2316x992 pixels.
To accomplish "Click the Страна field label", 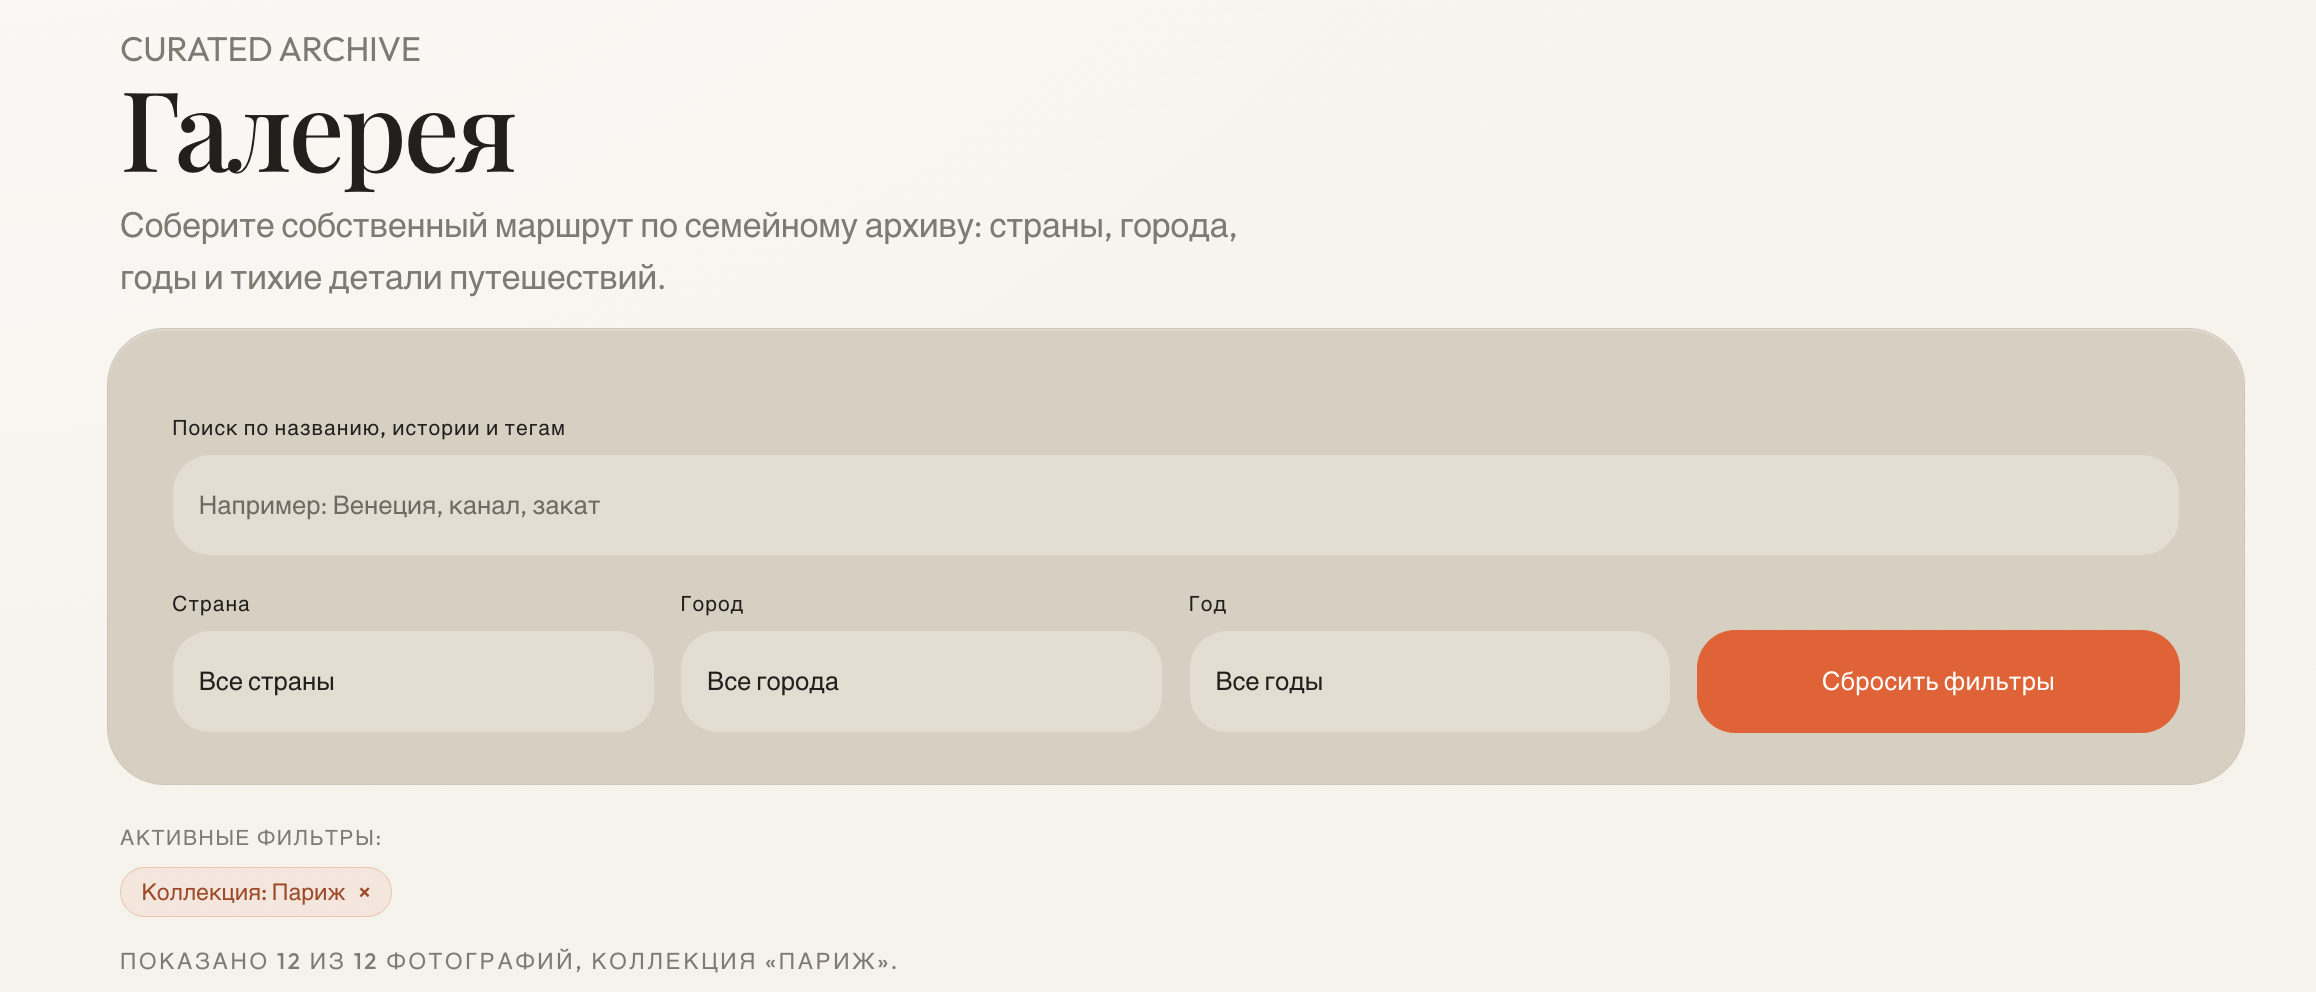I will tap(211, 604).
